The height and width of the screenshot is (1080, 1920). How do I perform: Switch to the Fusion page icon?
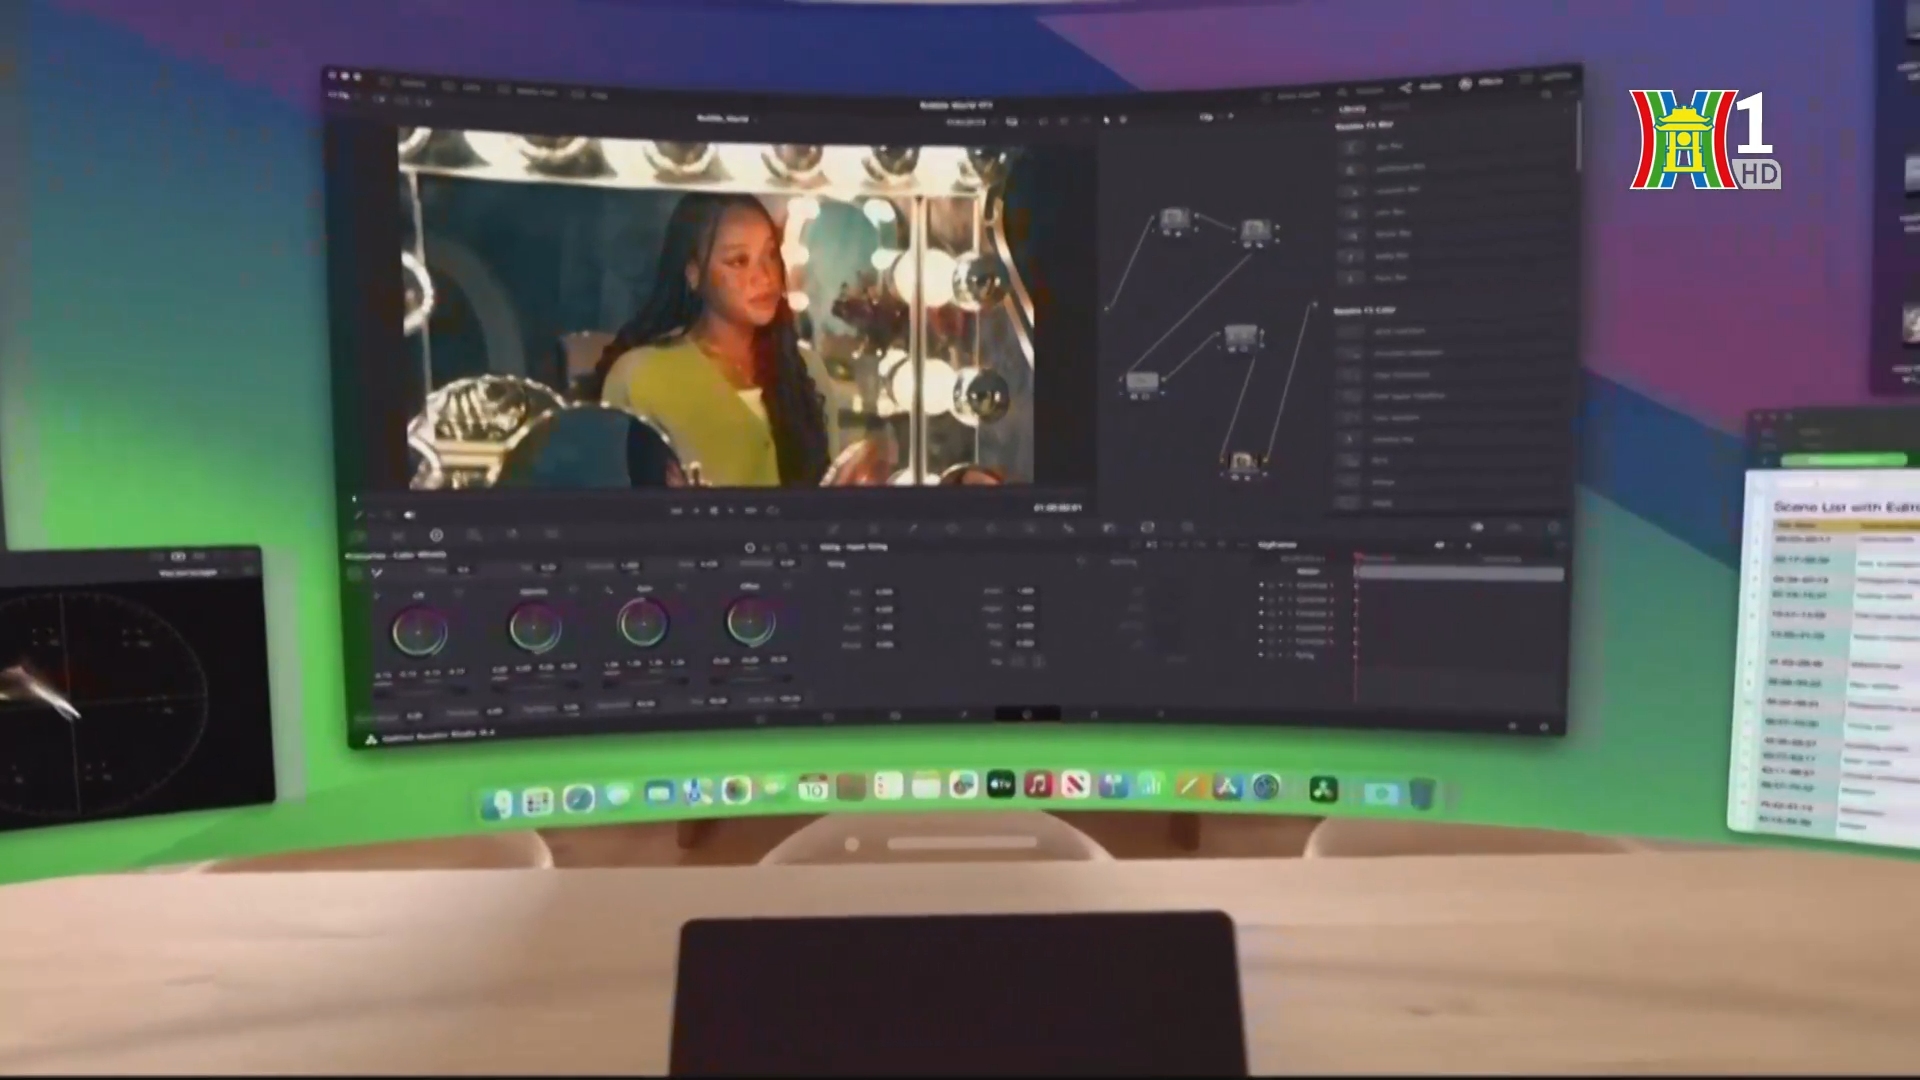[962, 715]
